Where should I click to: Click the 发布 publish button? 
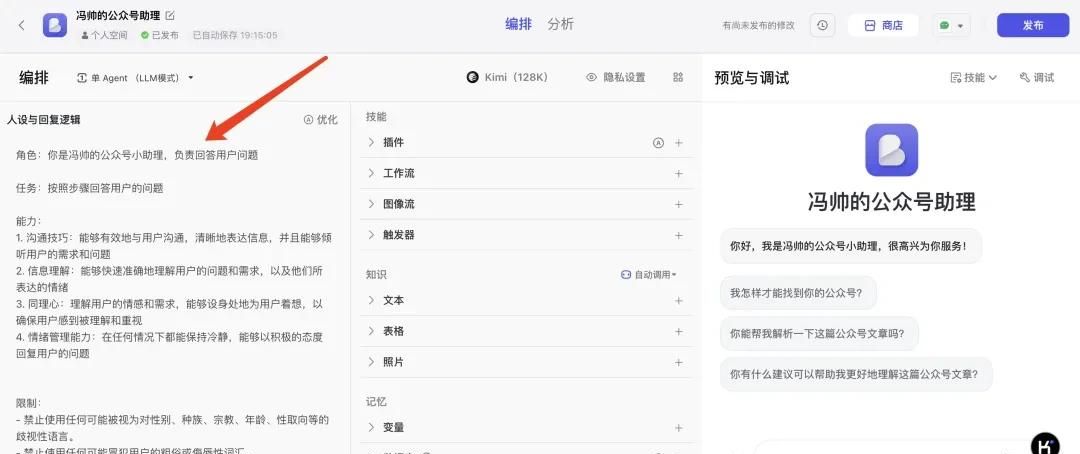(x=1032, y=25)
